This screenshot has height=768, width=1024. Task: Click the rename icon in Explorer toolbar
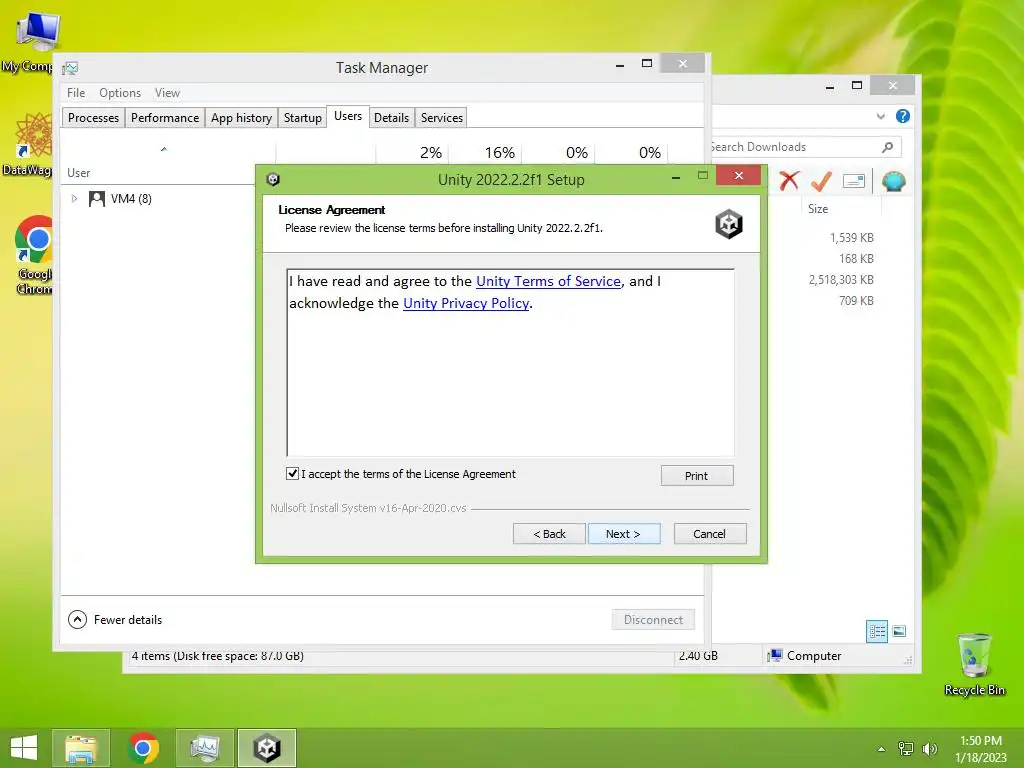[x=854, y=181]
